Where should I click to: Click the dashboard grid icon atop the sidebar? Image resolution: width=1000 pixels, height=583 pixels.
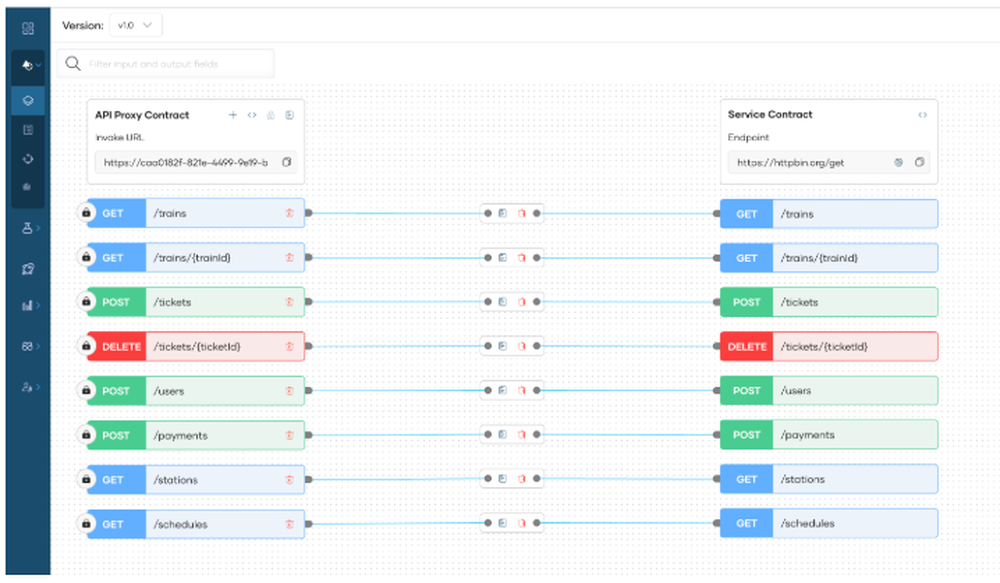[x=28, y=28]
